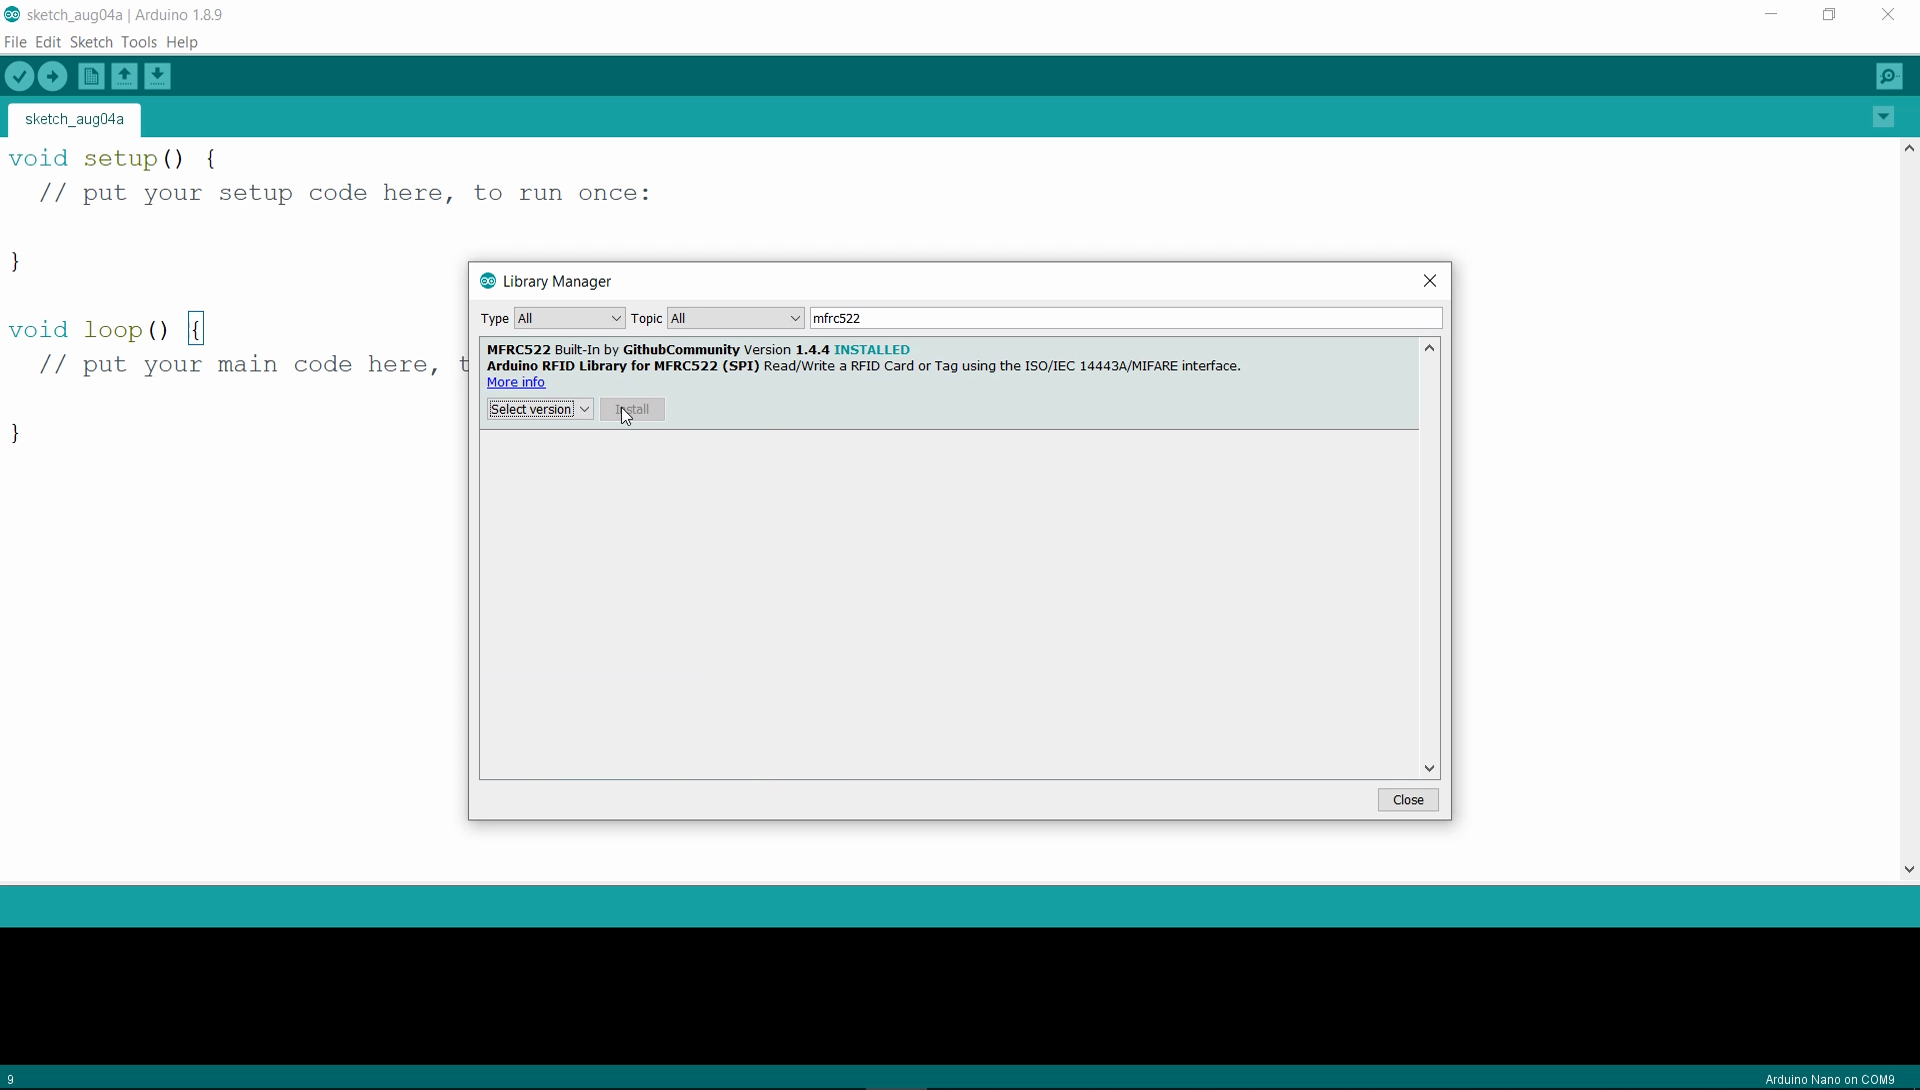Upload sketch with the arrow icon

coord(53,76)
